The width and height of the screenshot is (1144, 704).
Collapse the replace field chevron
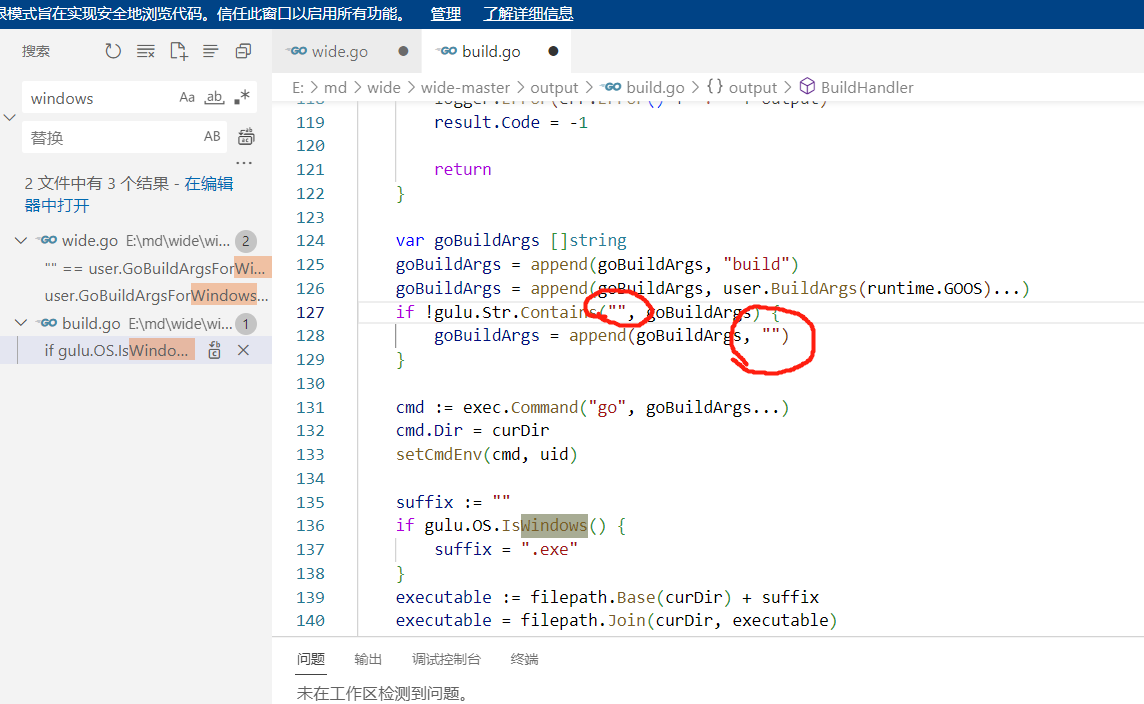tap(10, 117)
